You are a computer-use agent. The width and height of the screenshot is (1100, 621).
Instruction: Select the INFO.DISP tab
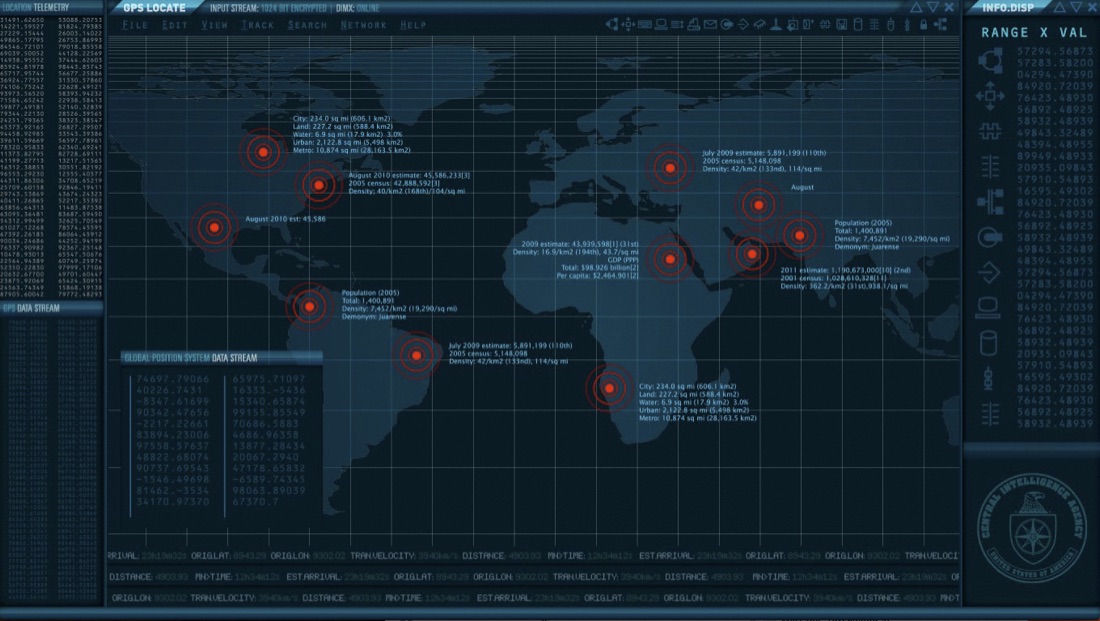click(x=1007, y=8)
